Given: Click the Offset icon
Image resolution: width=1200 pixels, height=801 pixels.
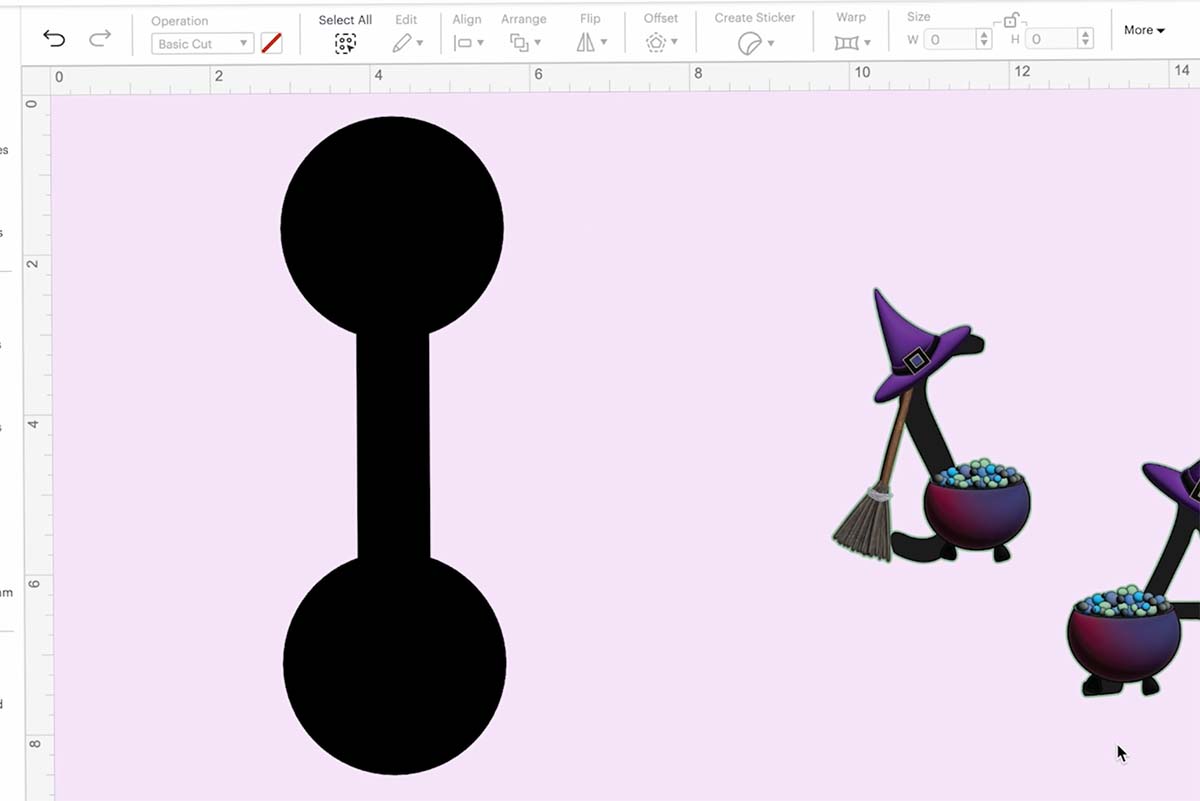Looking at the screenshot, I should tap(656, 43).
